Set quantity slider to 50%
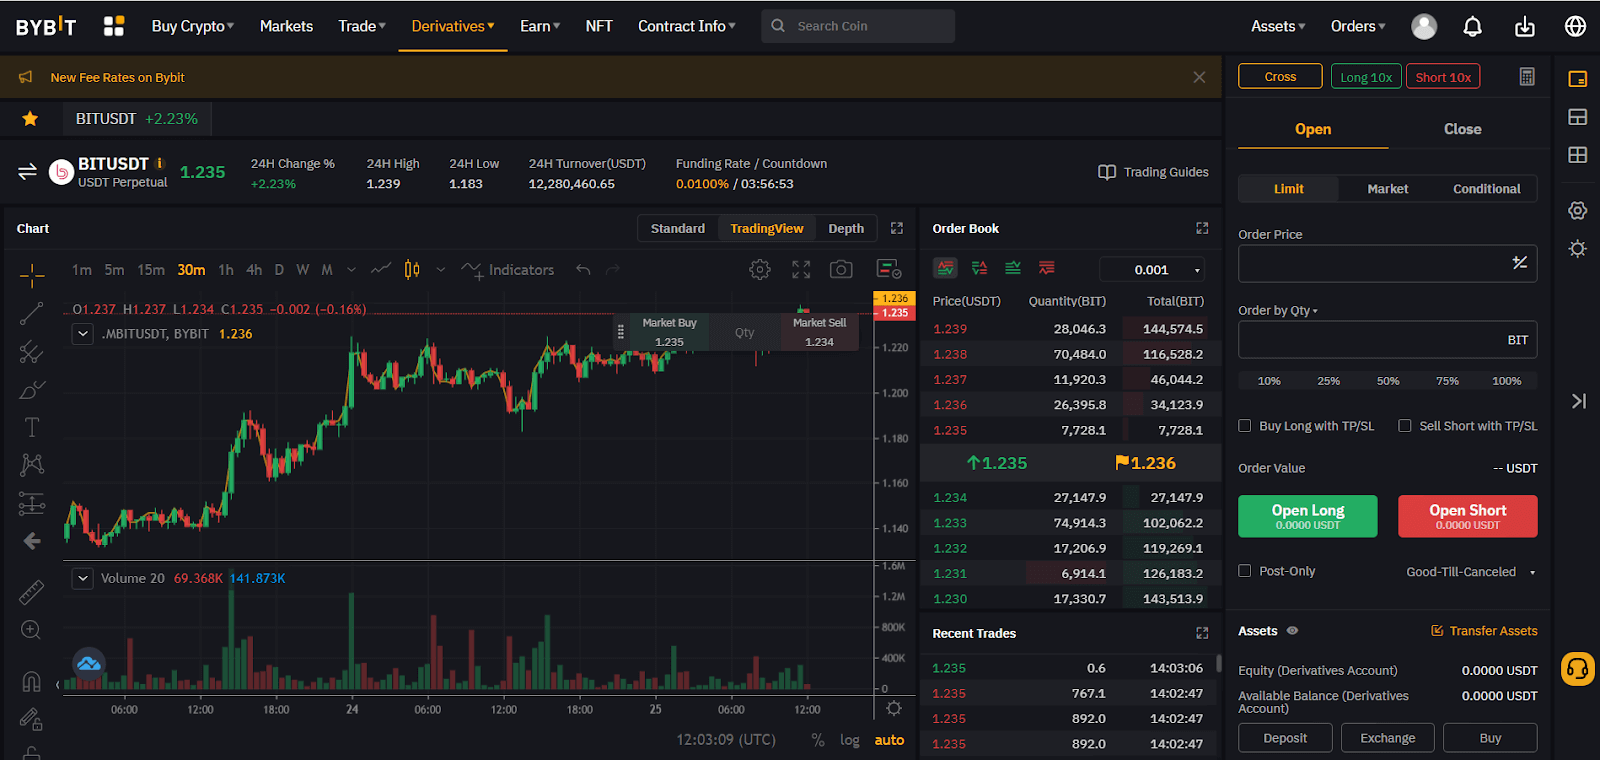 pos(1388,381)
